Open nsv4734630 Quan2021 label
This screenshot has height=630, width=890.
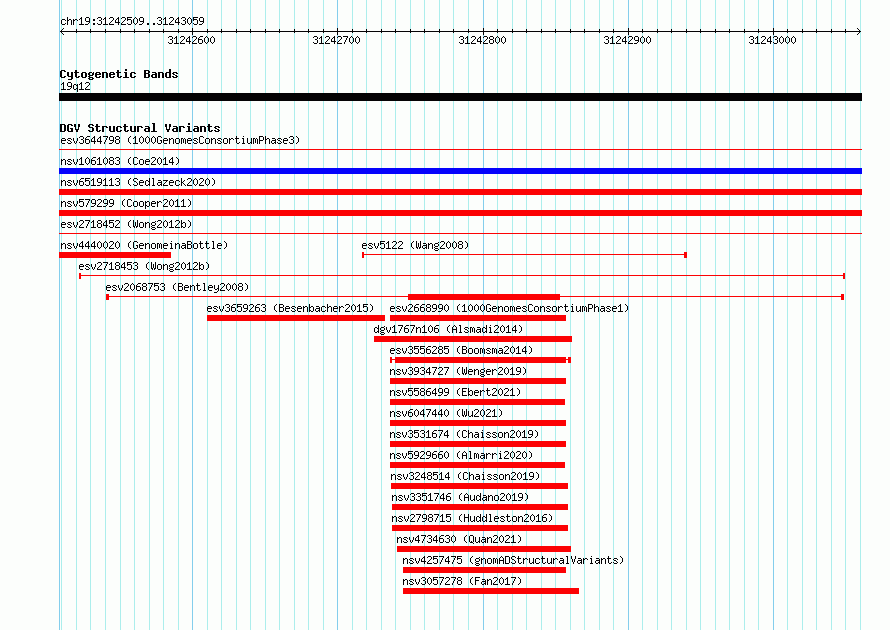459,539
